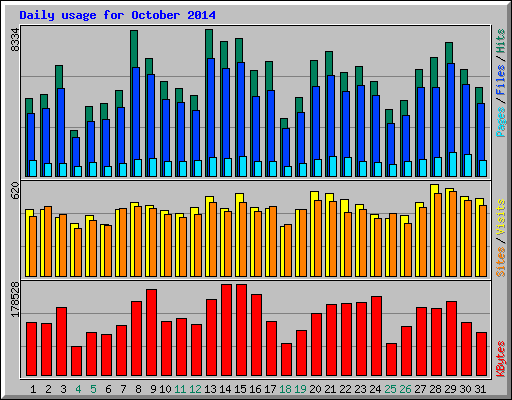512x400 pixels.
Task: Click day label 28 on the x-axis
Action: coord(435,389)
